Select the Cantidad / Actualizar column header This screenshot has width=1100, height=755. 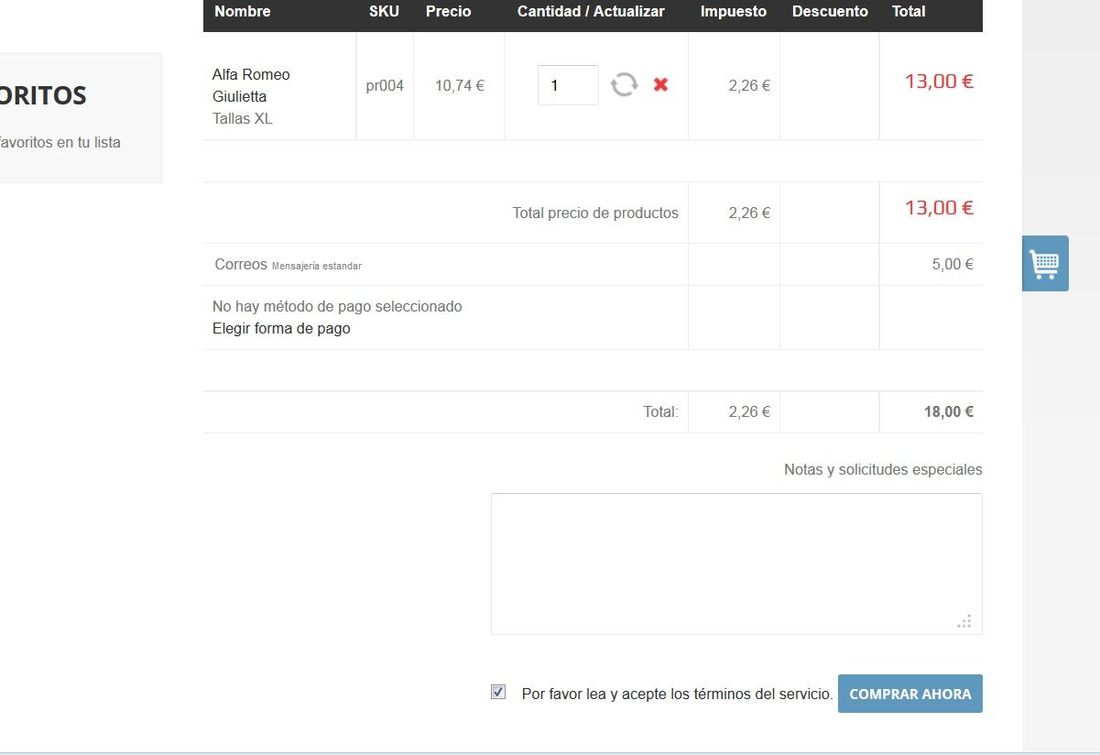[591, 11]
